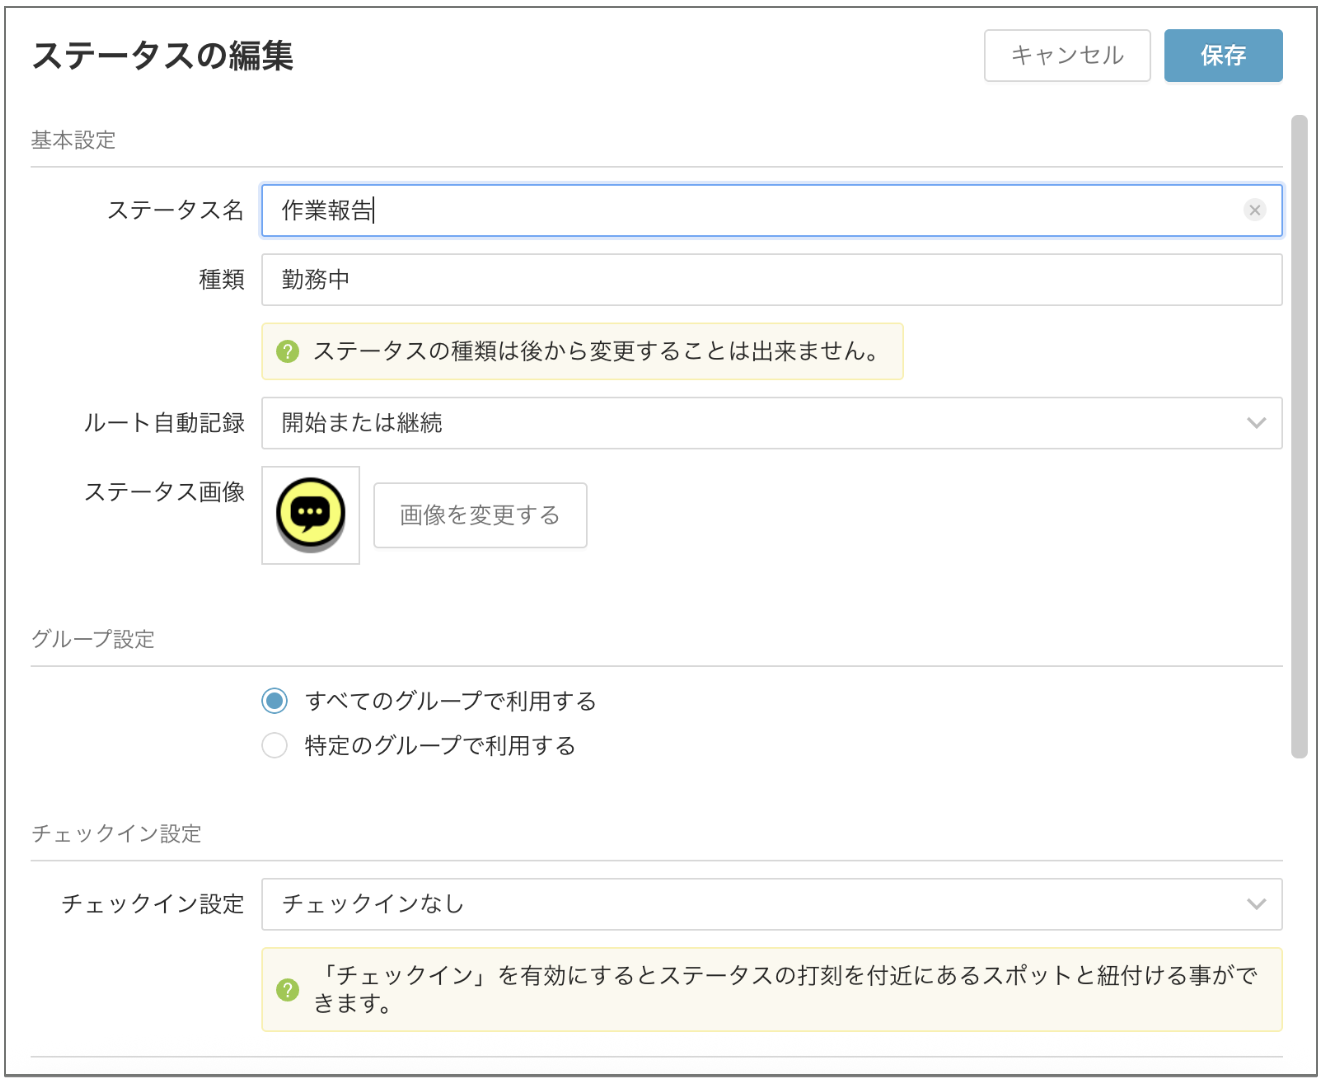Click the 画像を変更する button

(x=480, y=515)
